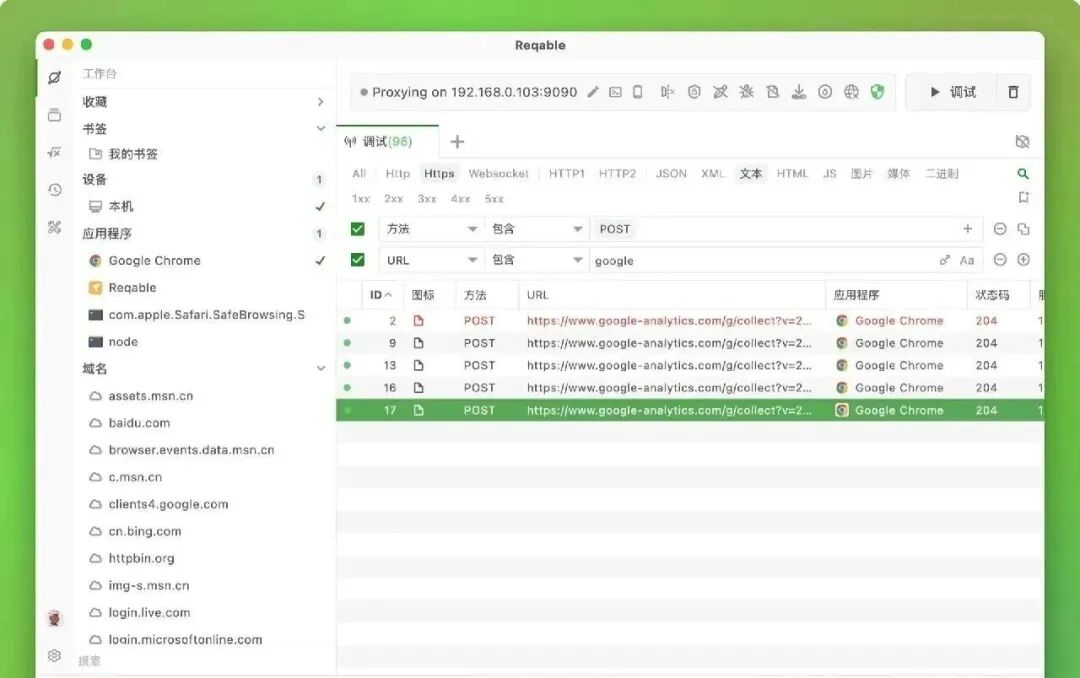Remove the google URL filter row
This screenshot has width=1080, height=678.
(1000, 260)
